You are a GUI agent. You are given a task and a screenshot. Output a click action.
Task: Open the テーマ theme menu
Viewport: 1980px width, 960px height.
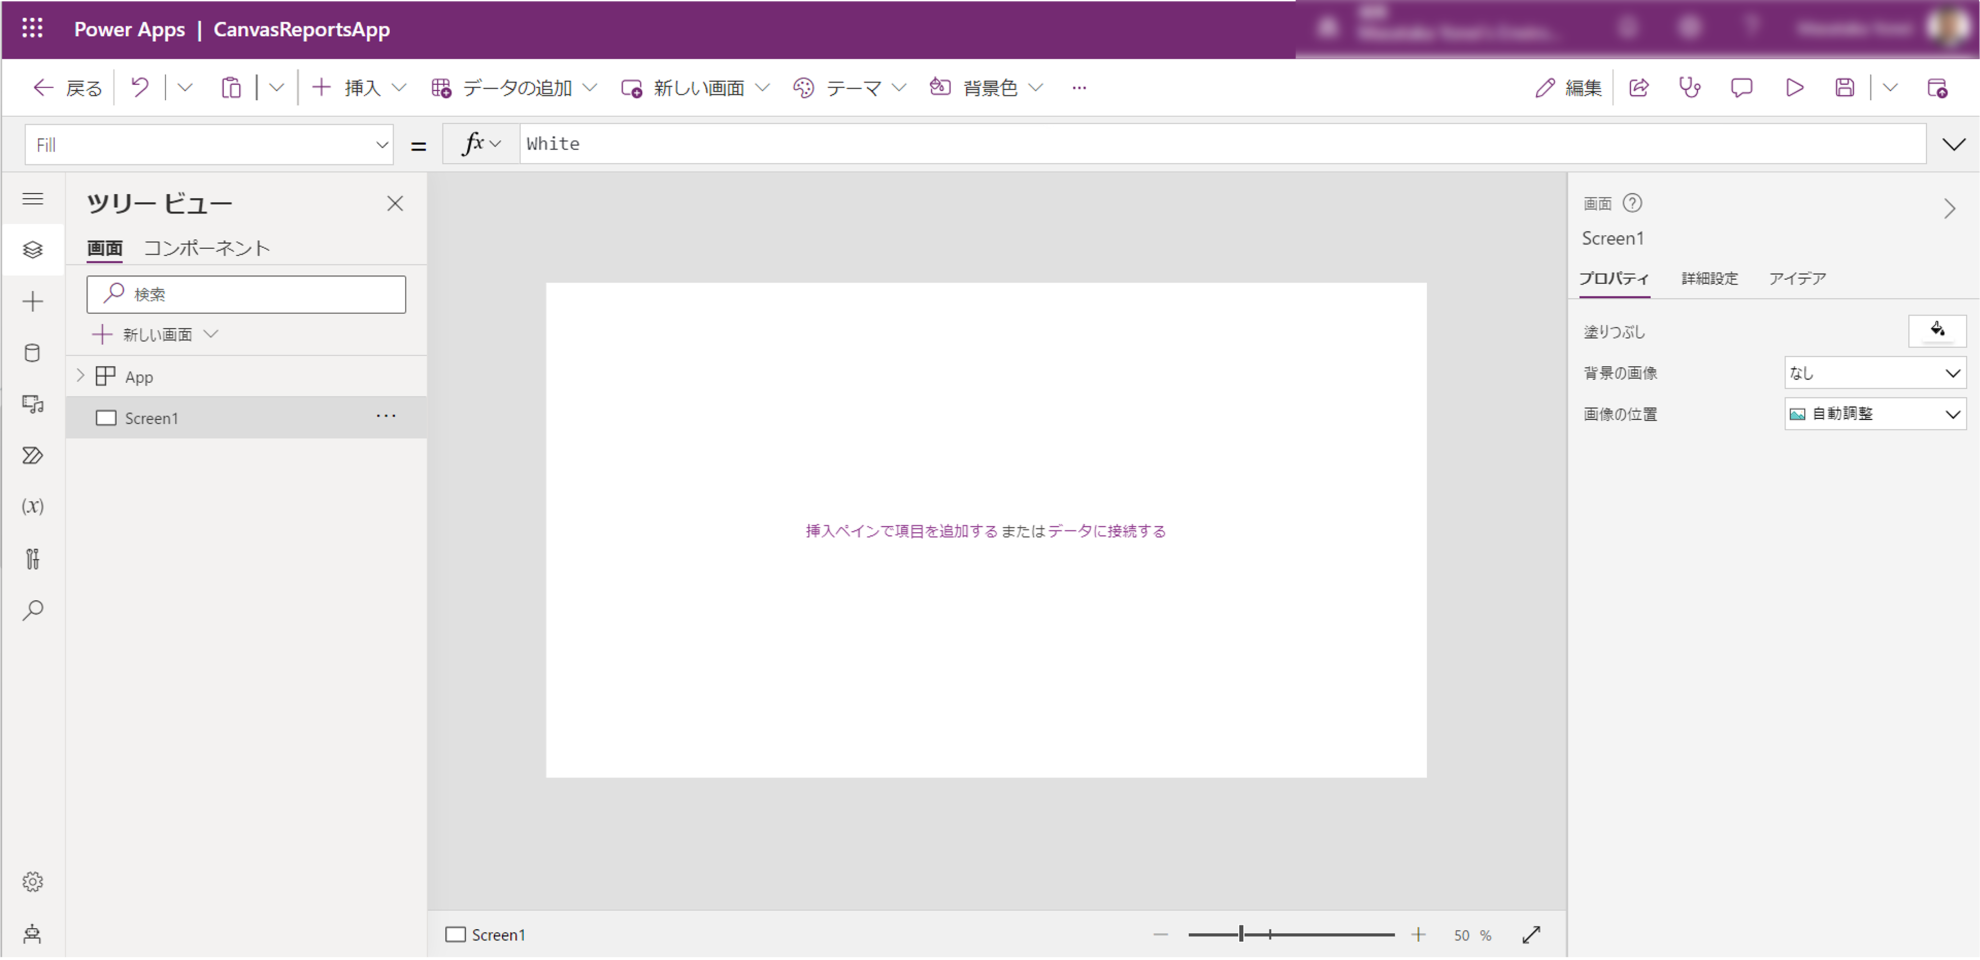(850, 88)
